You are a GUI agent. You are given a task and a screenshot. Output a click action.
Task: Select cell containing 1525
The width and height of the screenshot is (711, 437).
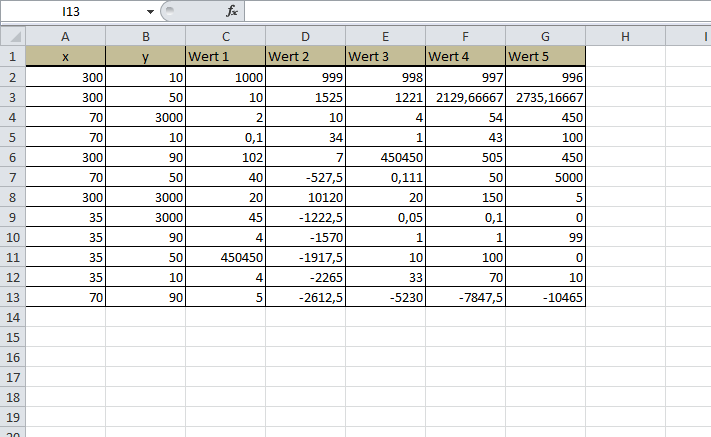click(305, 97)
